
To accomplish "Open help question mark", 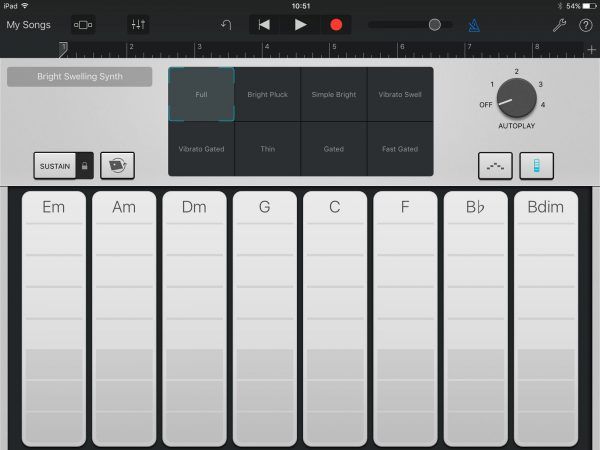I will tap(585, 25).
